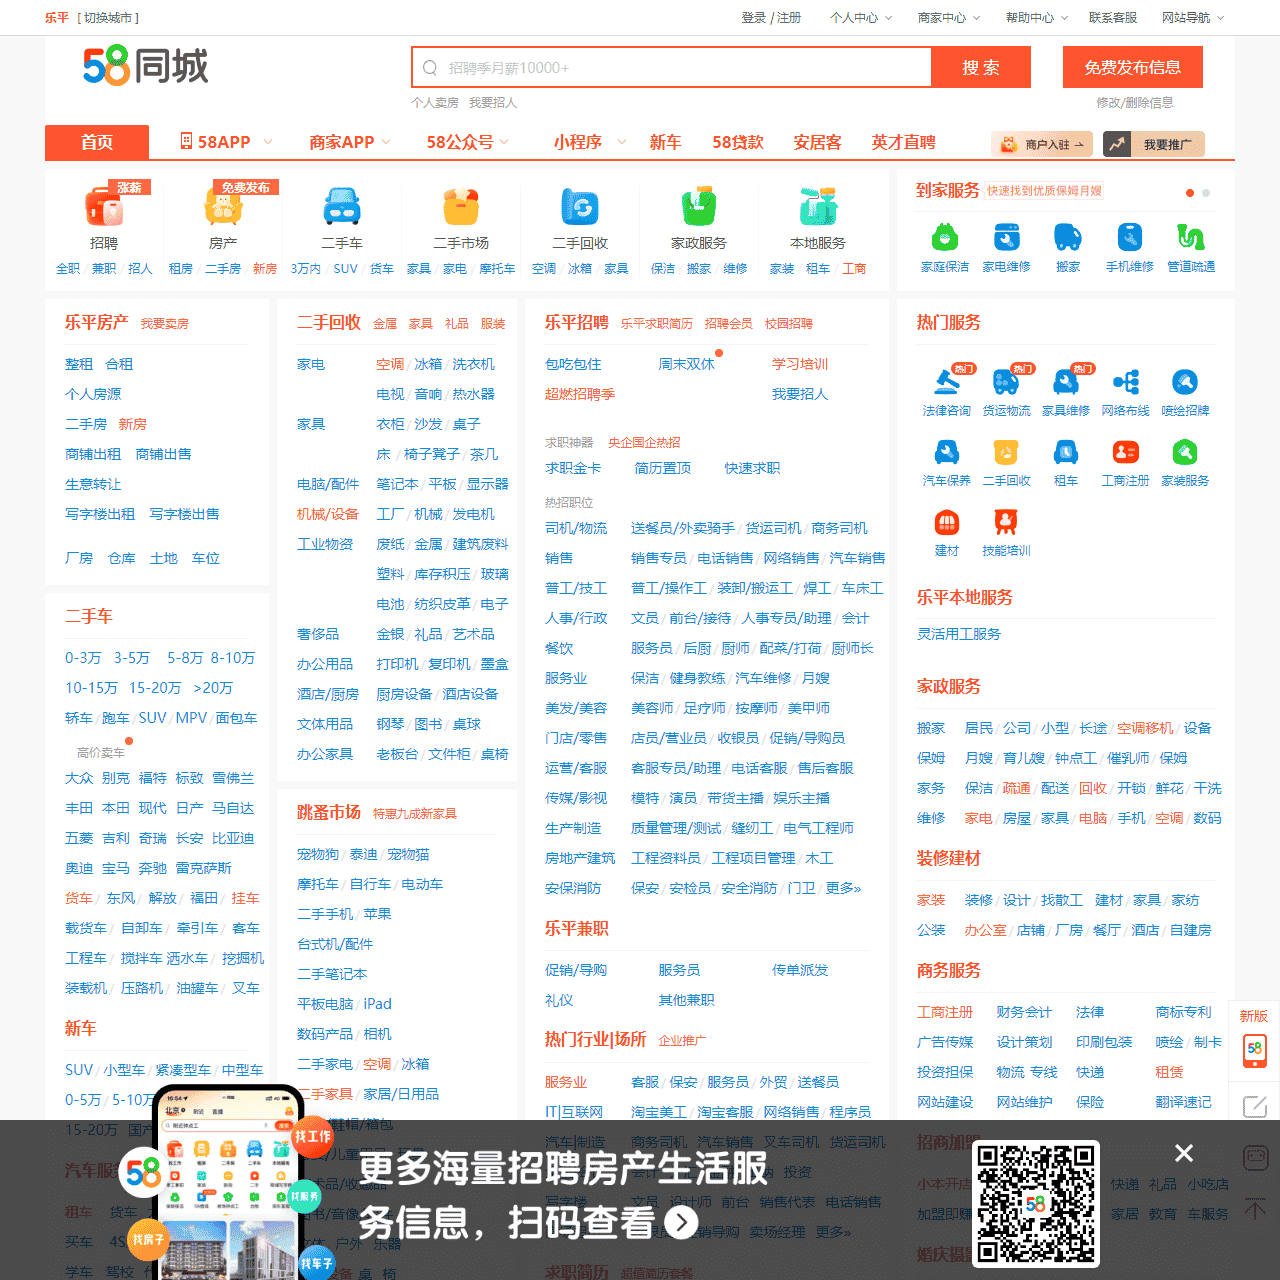Click the 管道疏通 pipe icon
Screen dimensions: 1280x1280
pos(1190,238)
